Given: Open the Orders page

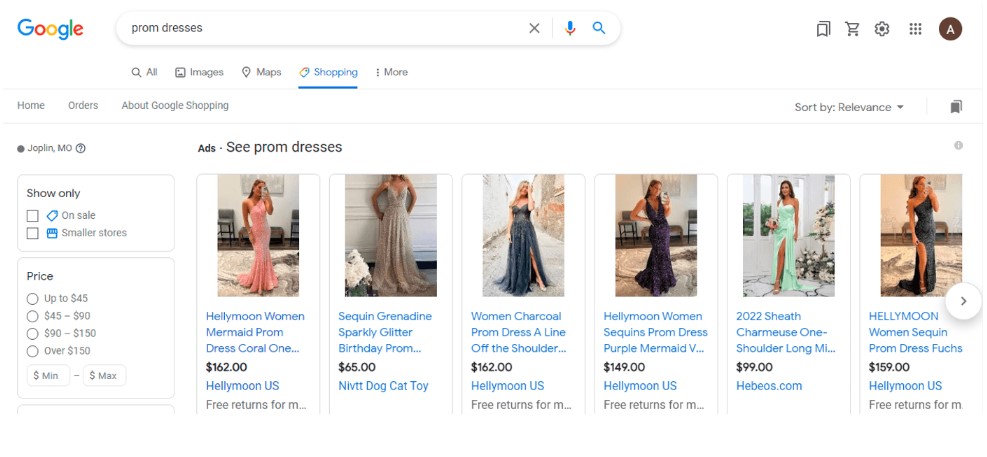Looking at the screenshot, I should [83, 106].
